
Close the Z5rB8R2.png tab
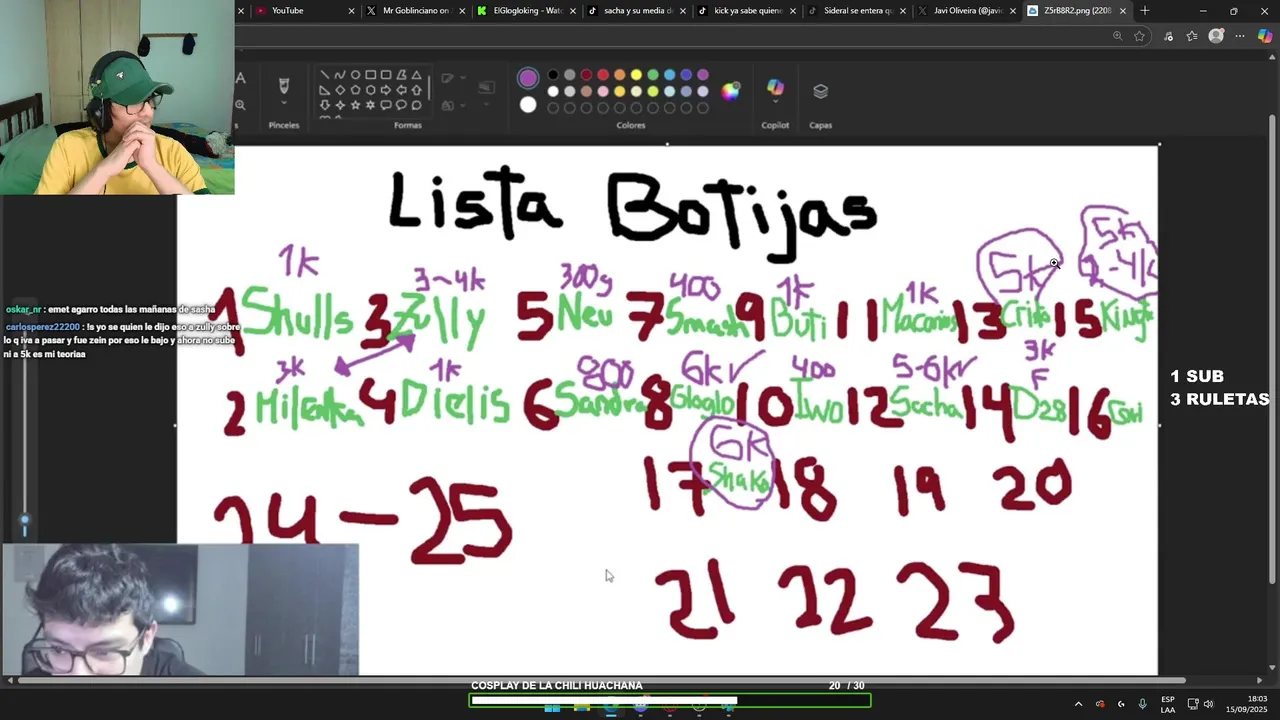1123,11
